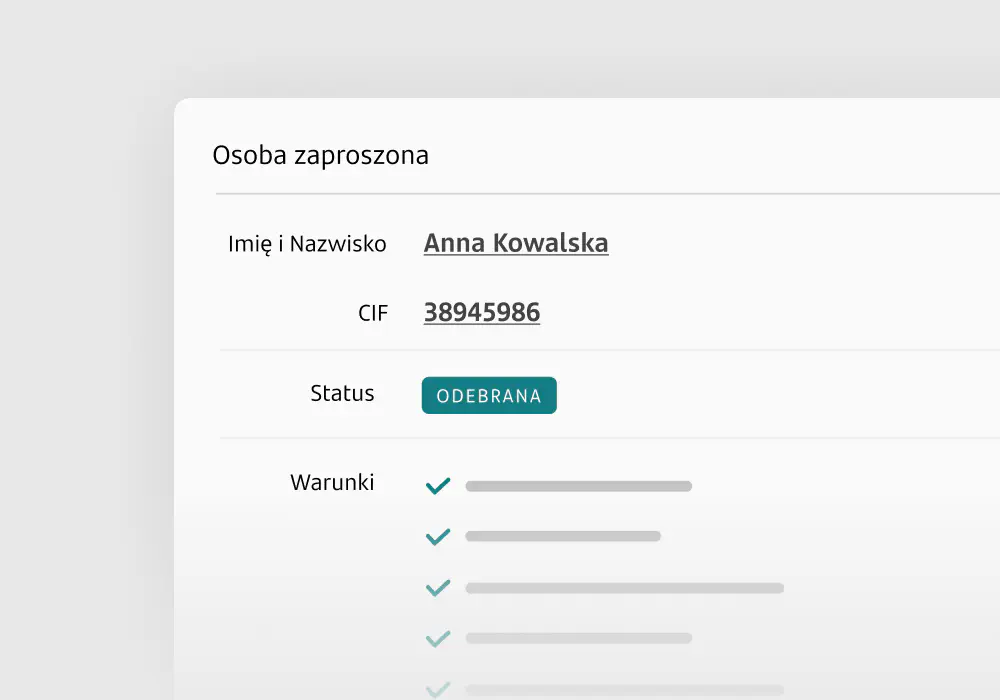Click the second Warunki checkmark icon
This screenshot has width=1000, height=700.
pos(438,537)
